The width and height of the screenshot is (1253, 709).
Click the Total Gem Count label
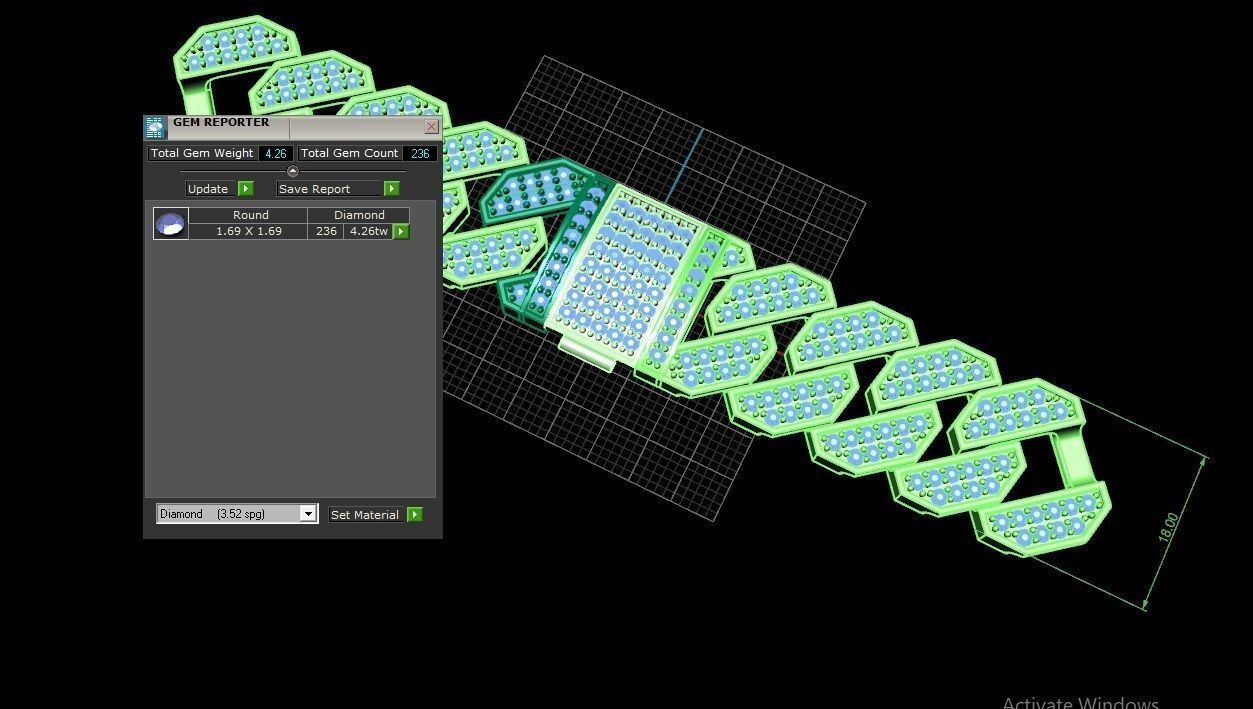pyautogui.click(x=350, y=153)
